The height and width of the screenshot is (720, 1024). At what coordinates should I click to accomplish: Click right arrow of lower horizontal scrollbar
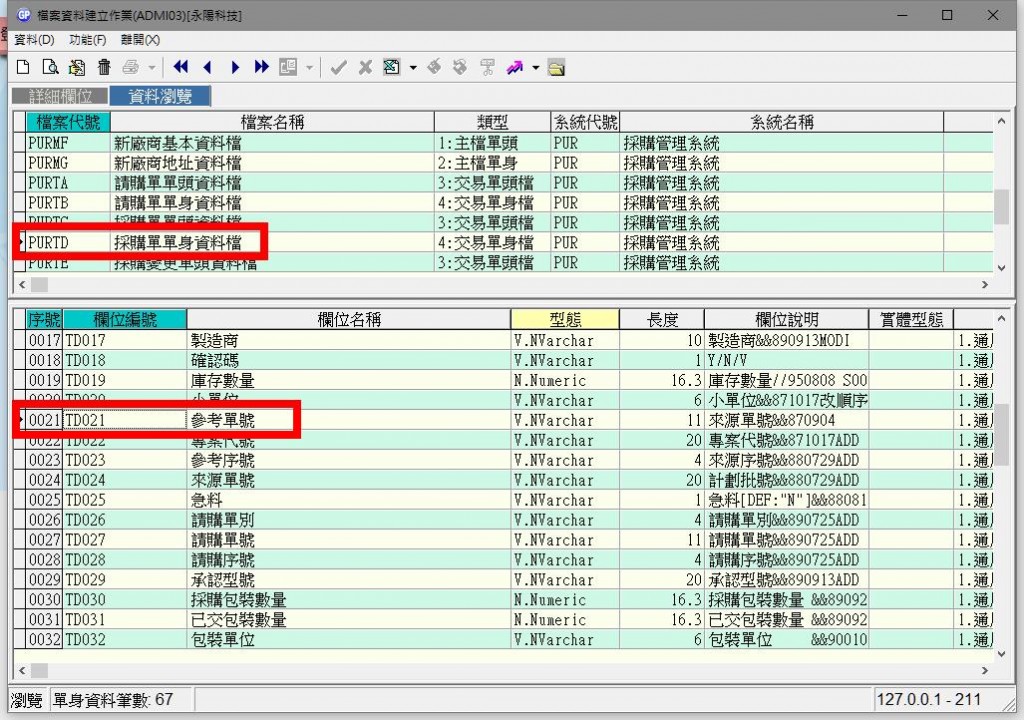(985, 670)
